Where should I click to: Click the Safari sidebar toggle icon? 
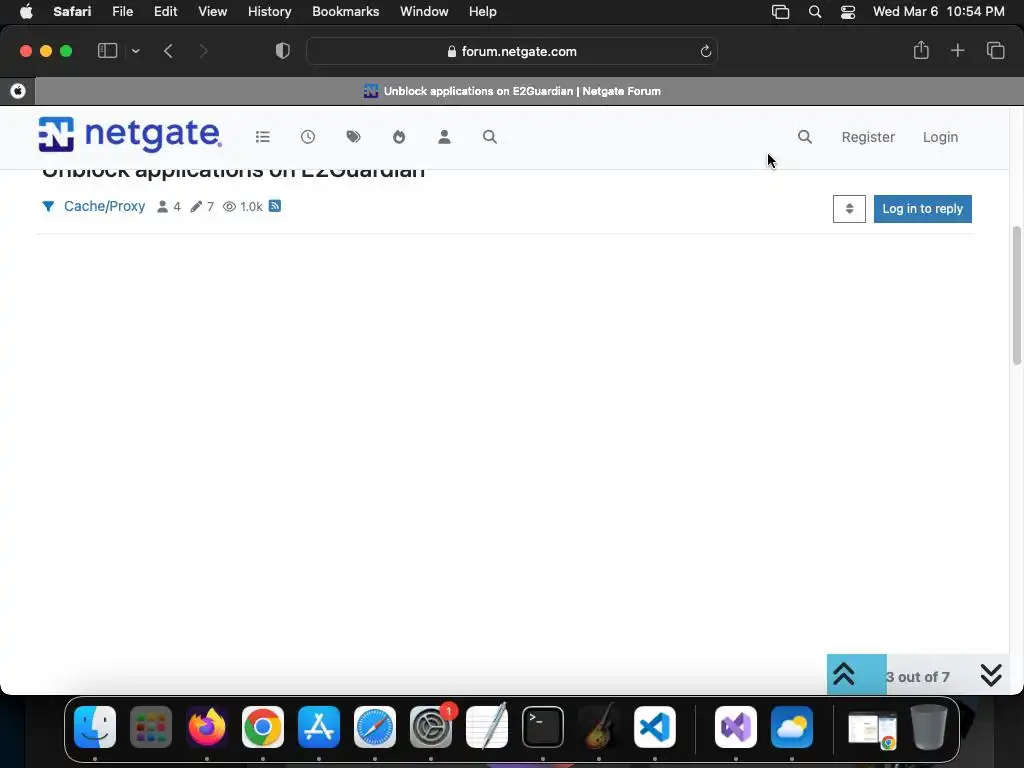point(107,51)
